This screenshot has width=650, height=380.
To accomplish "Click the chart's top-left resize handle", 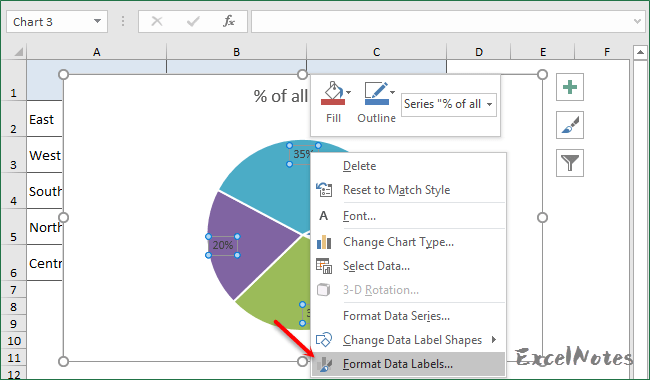I will 63,75.
